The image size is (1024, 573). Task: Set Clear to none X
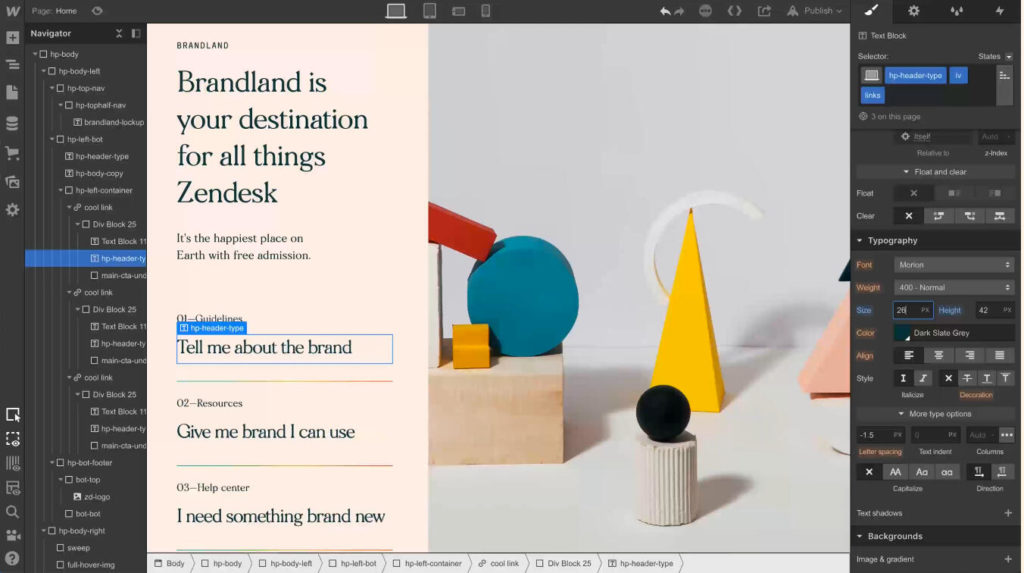[908, 216]
